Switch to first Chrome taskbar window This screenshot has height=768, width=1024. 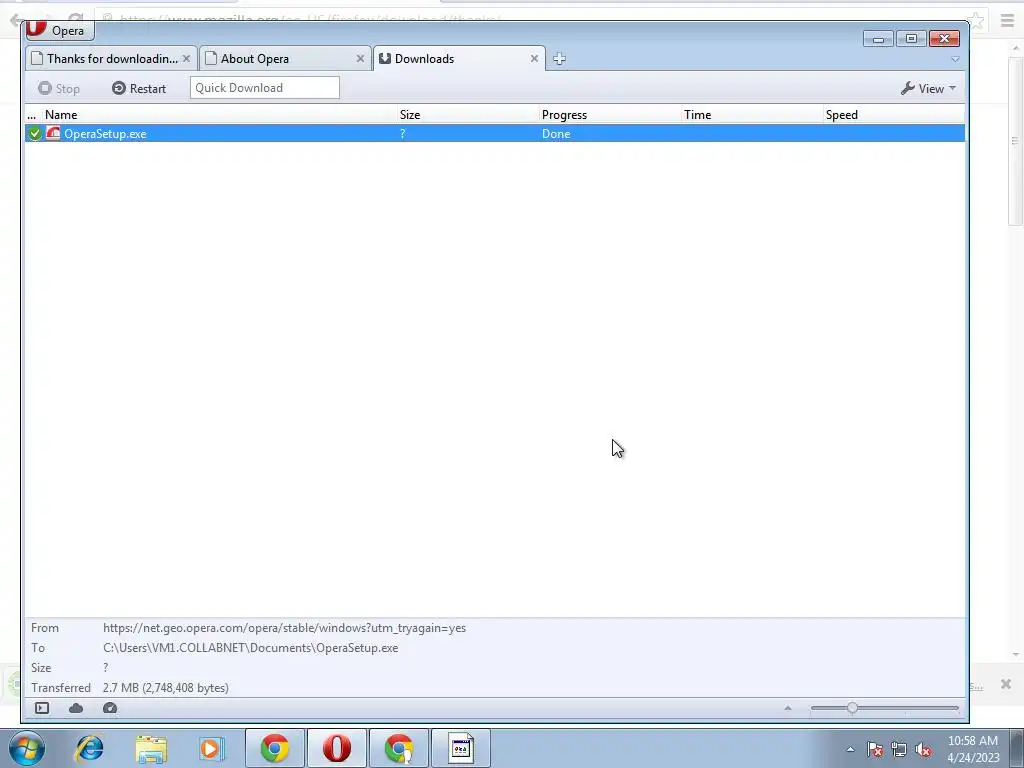[274, 748]
